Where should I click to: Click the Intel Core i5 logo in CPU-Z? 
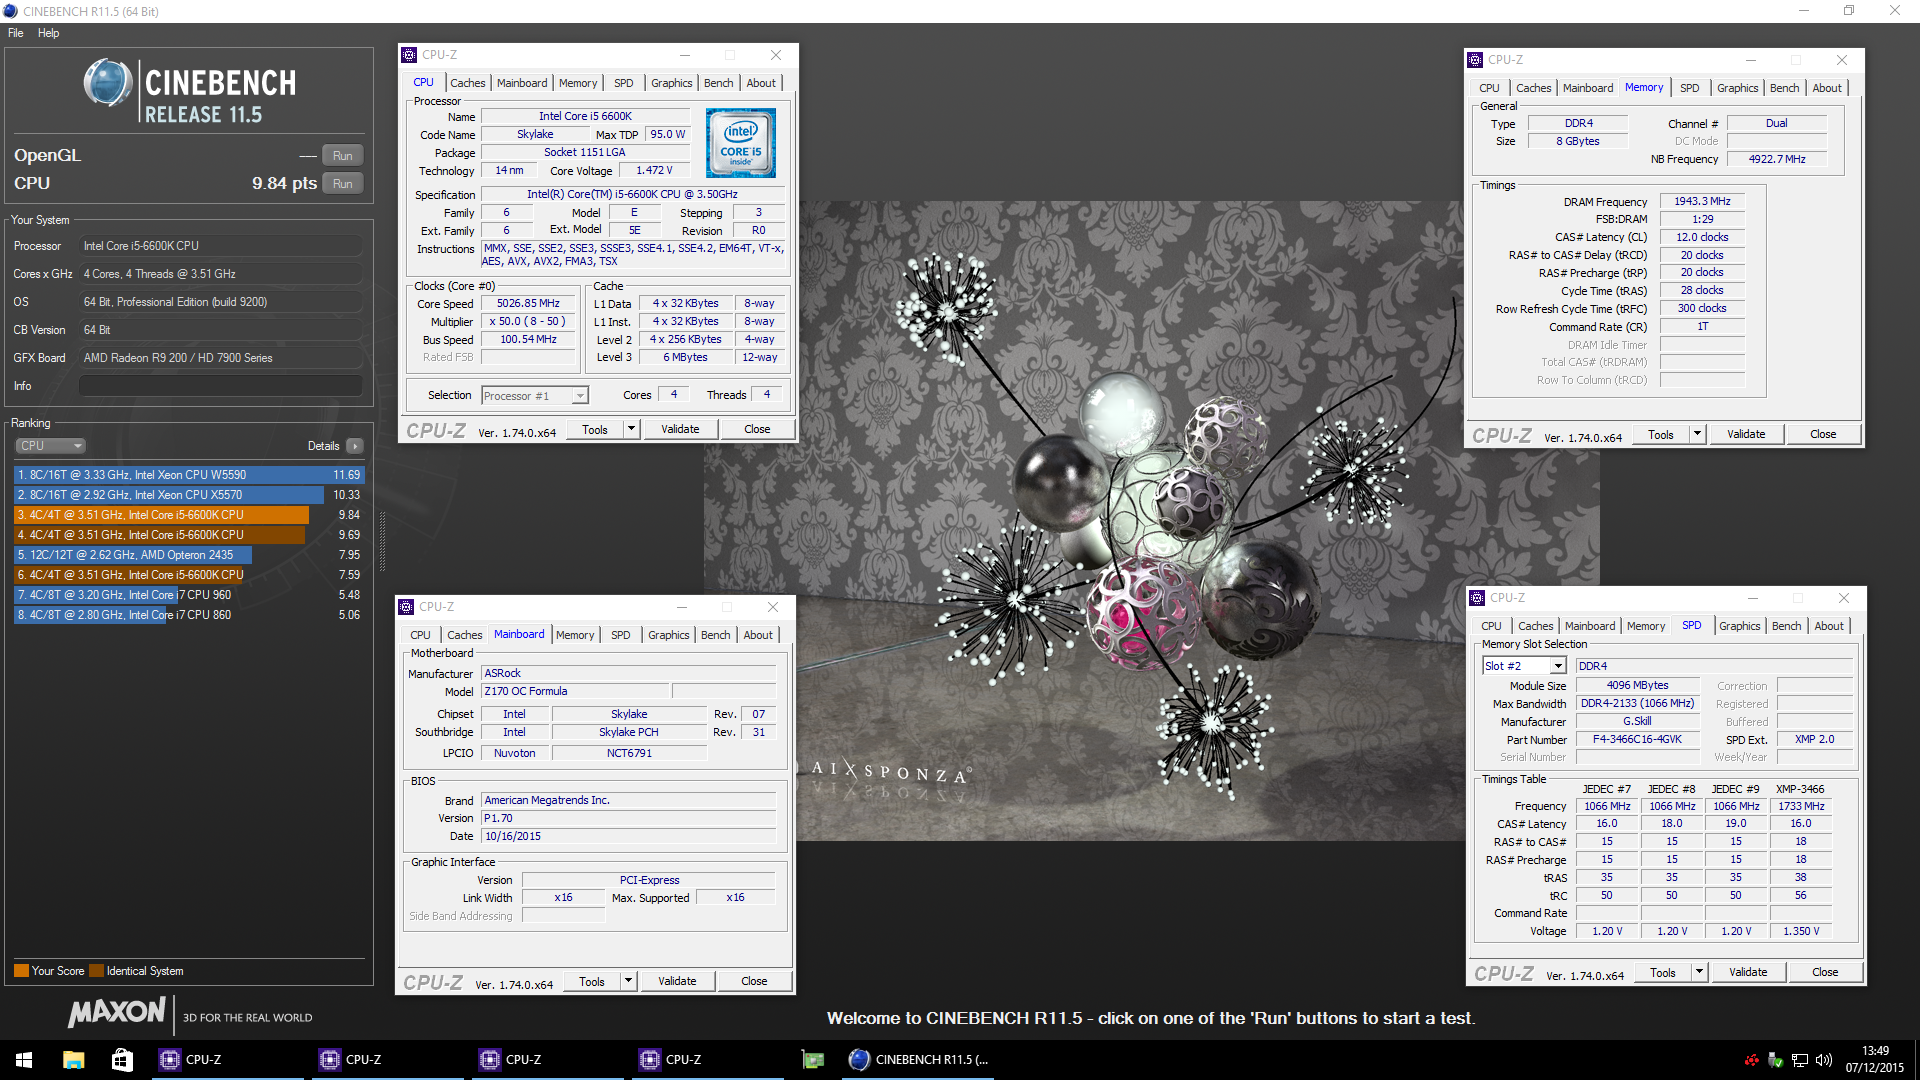pyautogui.click(x=741, y=144)
